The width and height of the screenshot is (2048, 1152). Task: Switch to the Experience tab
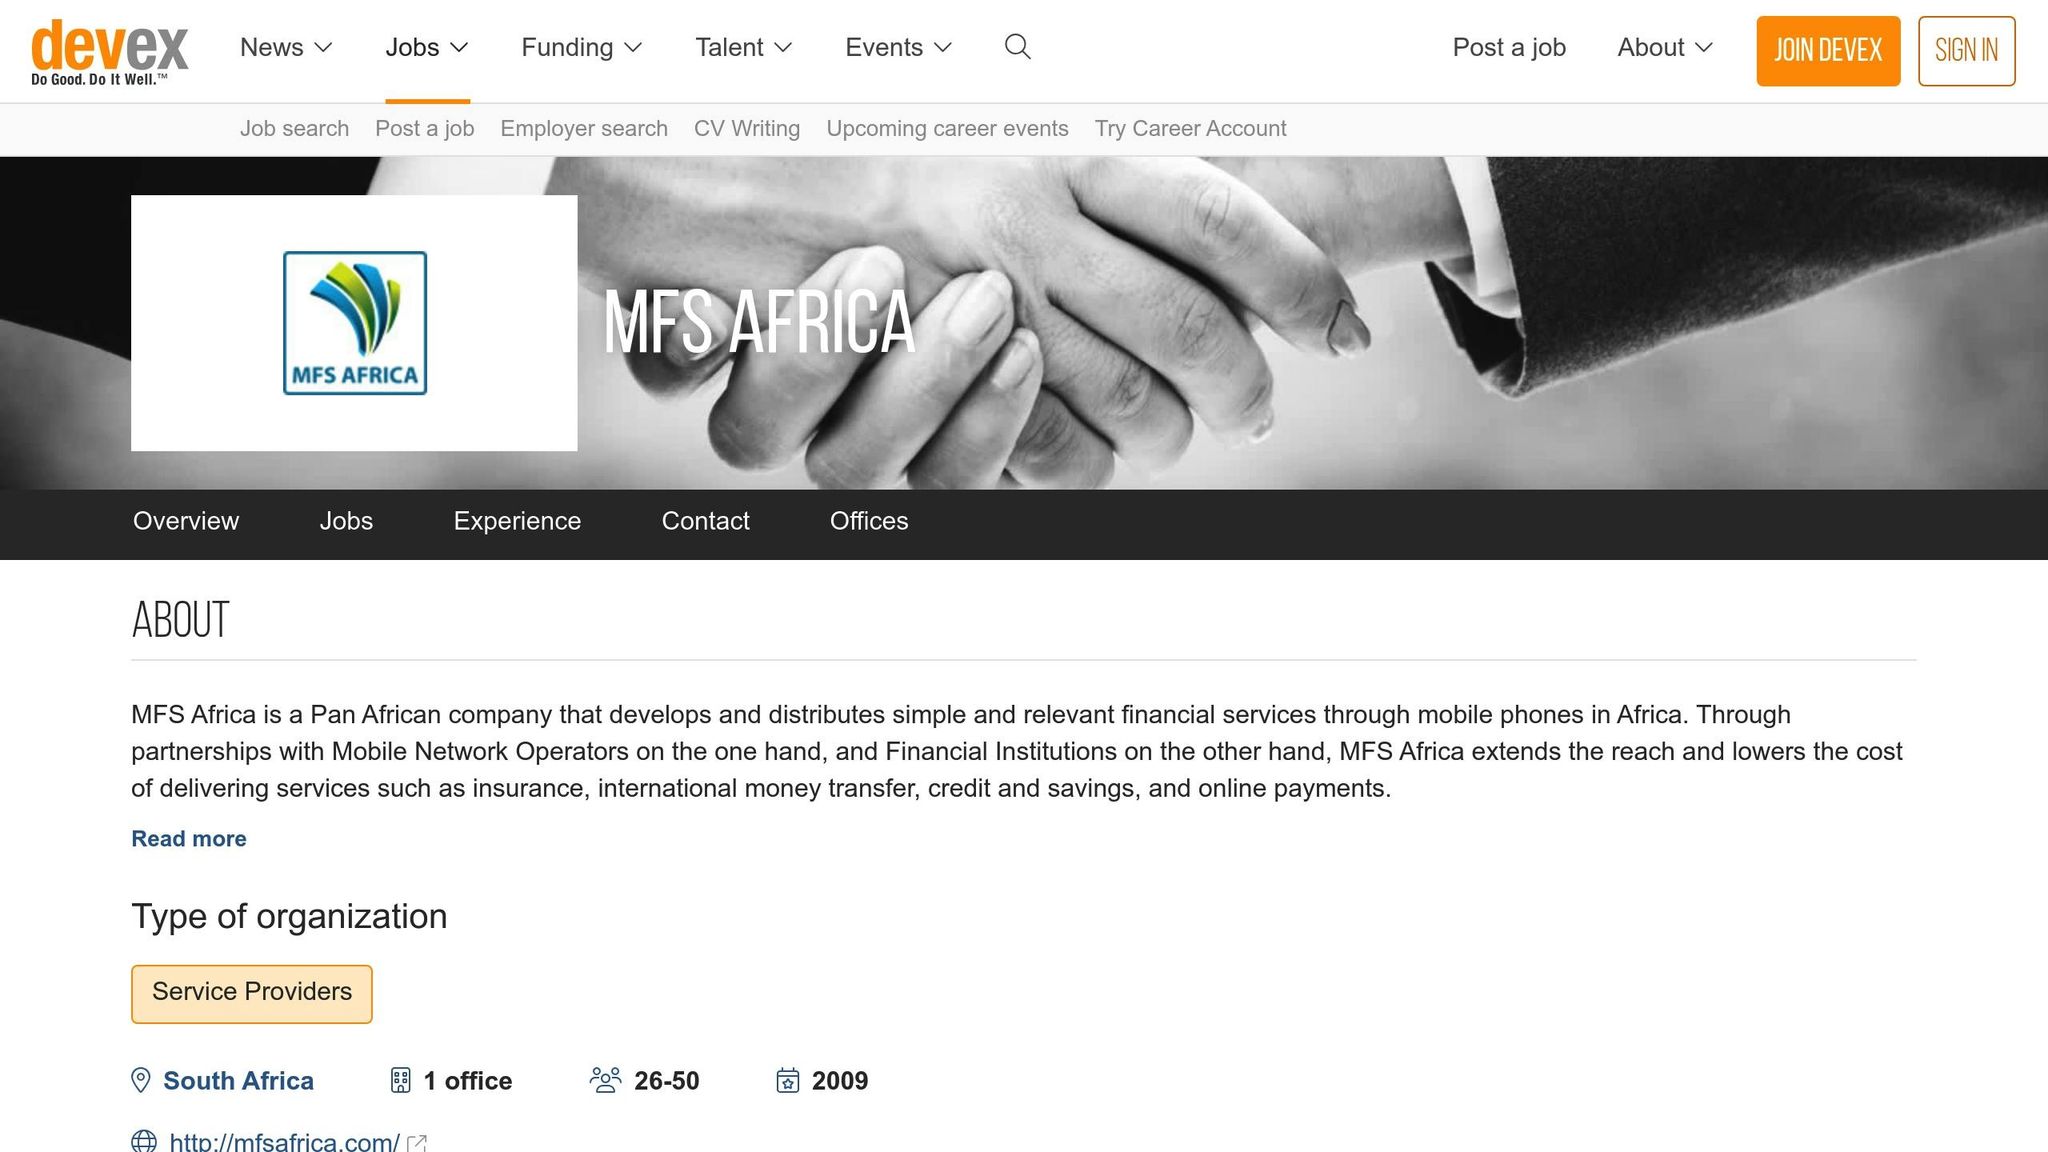[517, 521]
